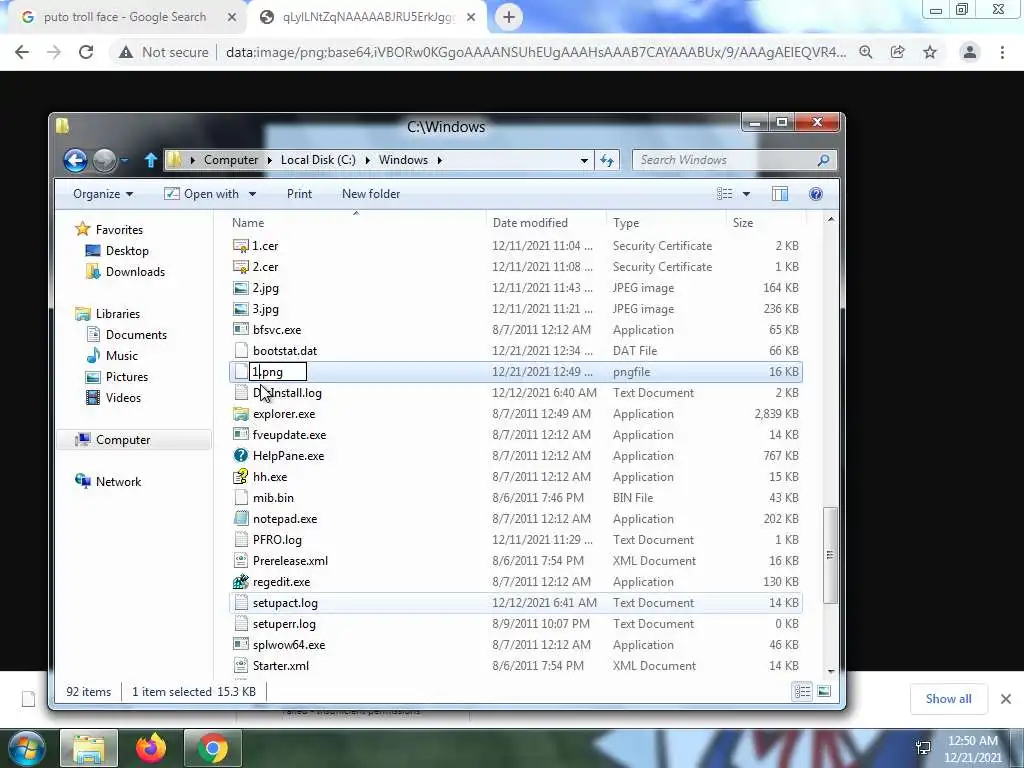This screenshot has width=1024, height=768.
Task: Open Firefox from taskbar
Action: pos(151,748)
